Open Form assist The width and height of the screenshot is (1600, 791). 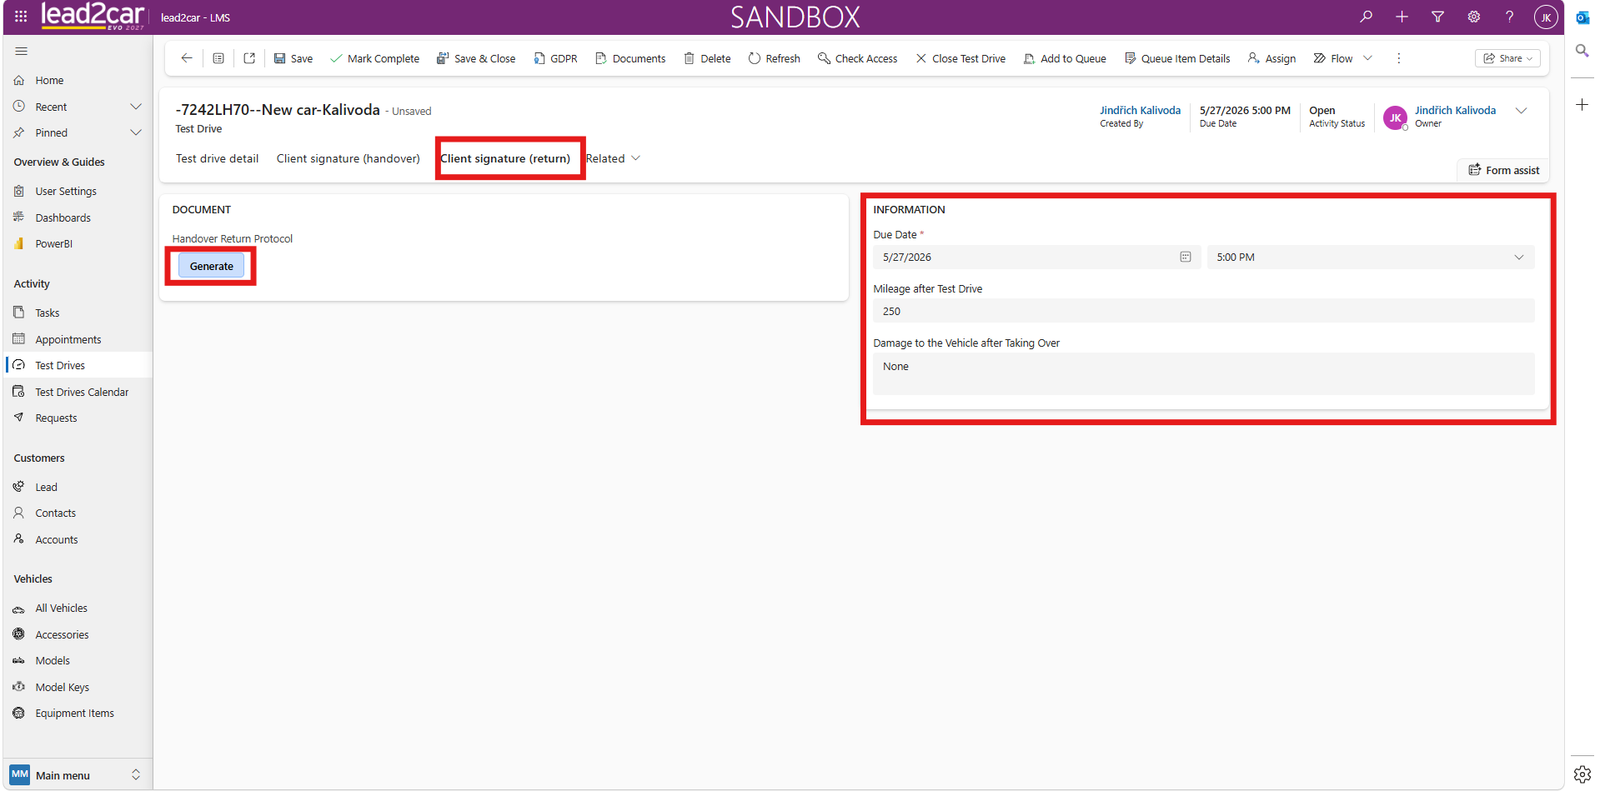[1503, 170]
